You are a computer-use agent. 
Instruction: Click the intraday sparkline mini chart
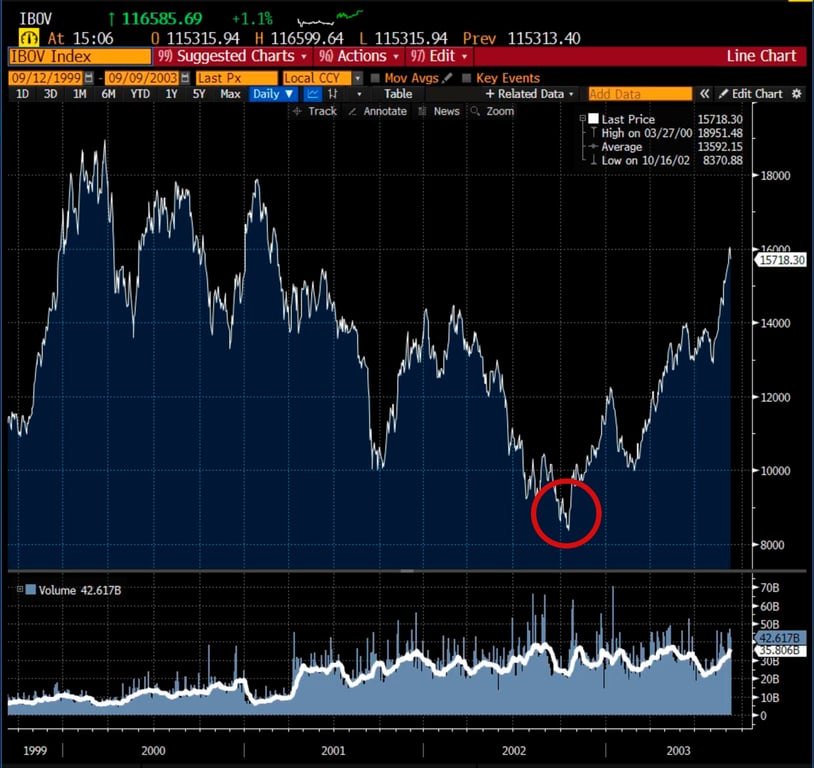click(x=330, y=19)
